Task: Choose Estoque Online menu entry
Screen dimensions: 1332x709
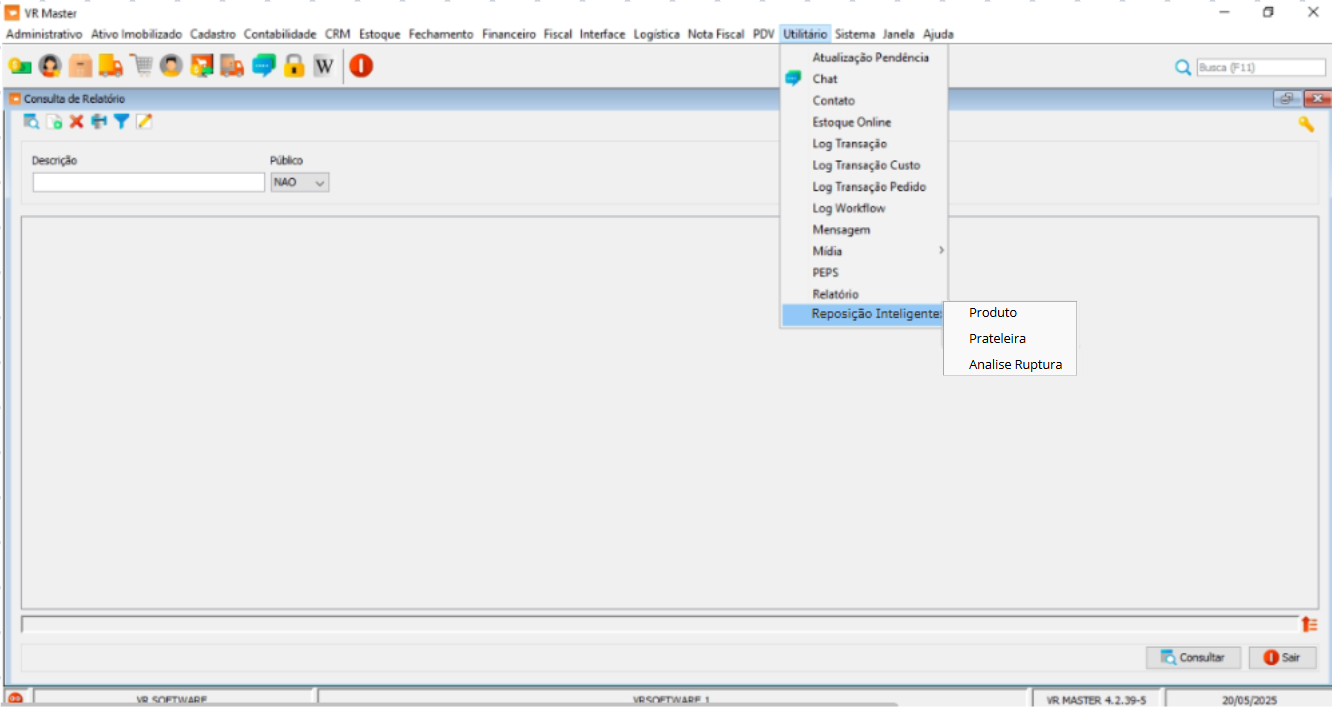Action: 851,122
